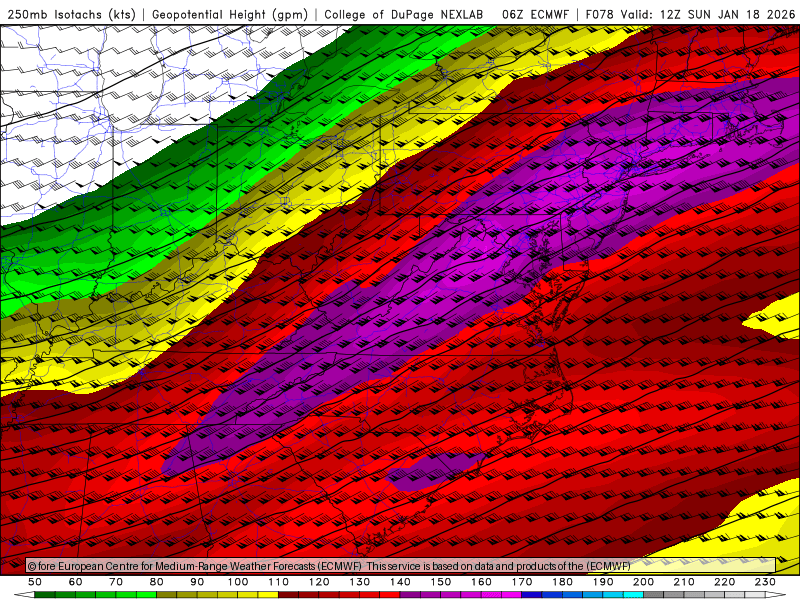Viewport: 800px width, 600px height.
Task: Click the '80' label on the color scale
Action: point(157,582)
